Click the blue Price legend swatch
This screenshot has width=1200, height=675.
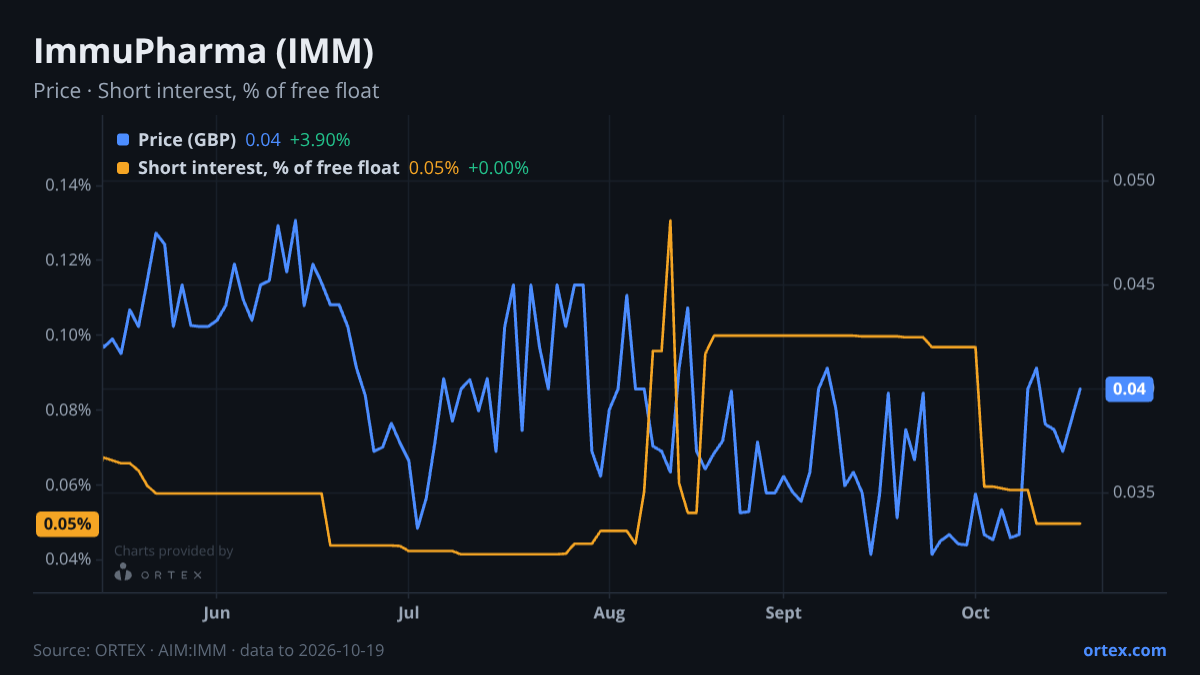123,140
